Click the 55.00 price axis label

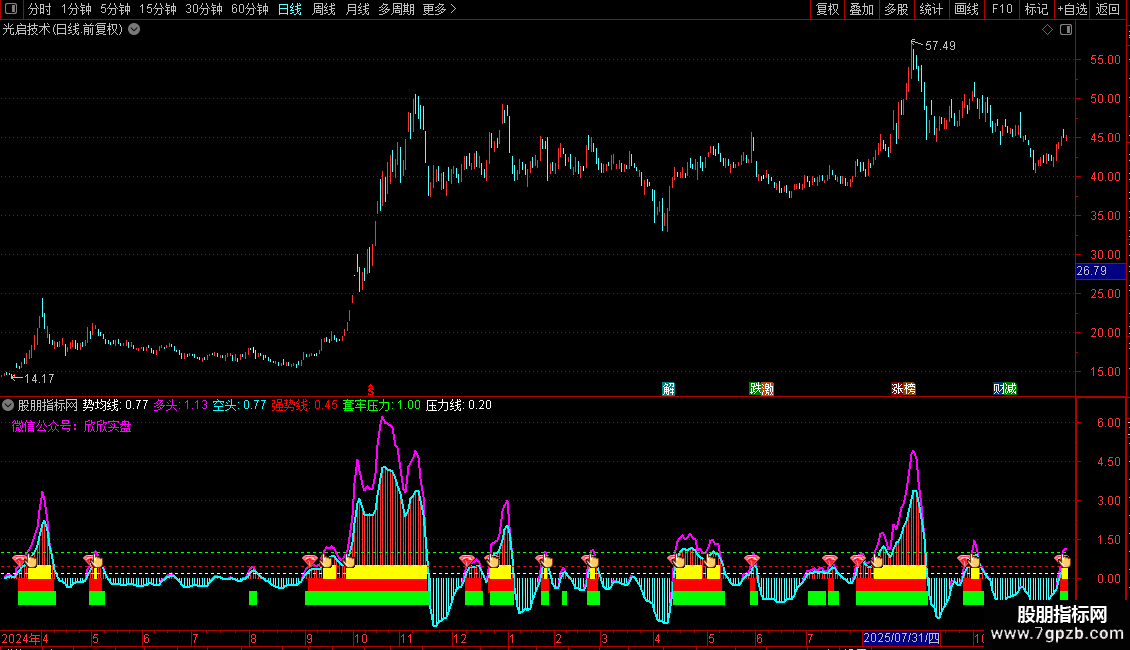[1105, 60]
